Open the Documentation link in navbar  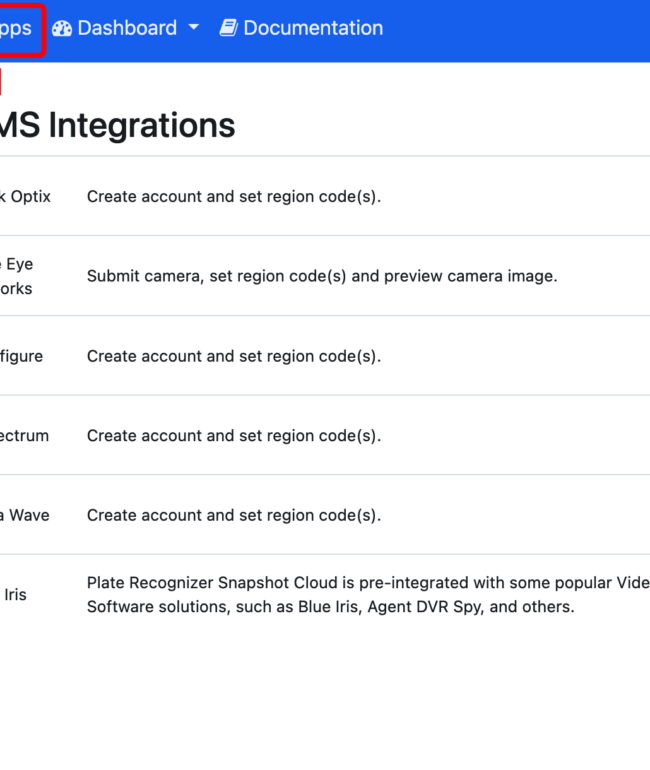click(x=301, y=28)
